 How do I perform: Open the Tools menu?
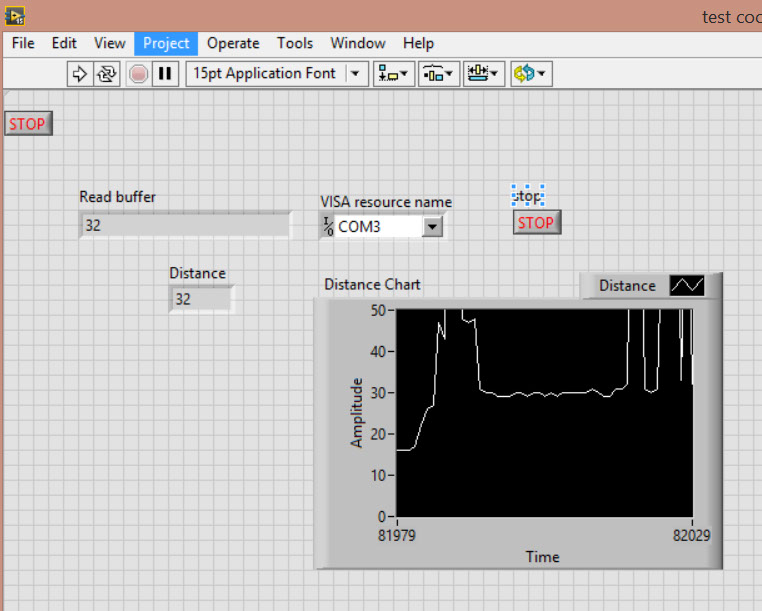295,43
